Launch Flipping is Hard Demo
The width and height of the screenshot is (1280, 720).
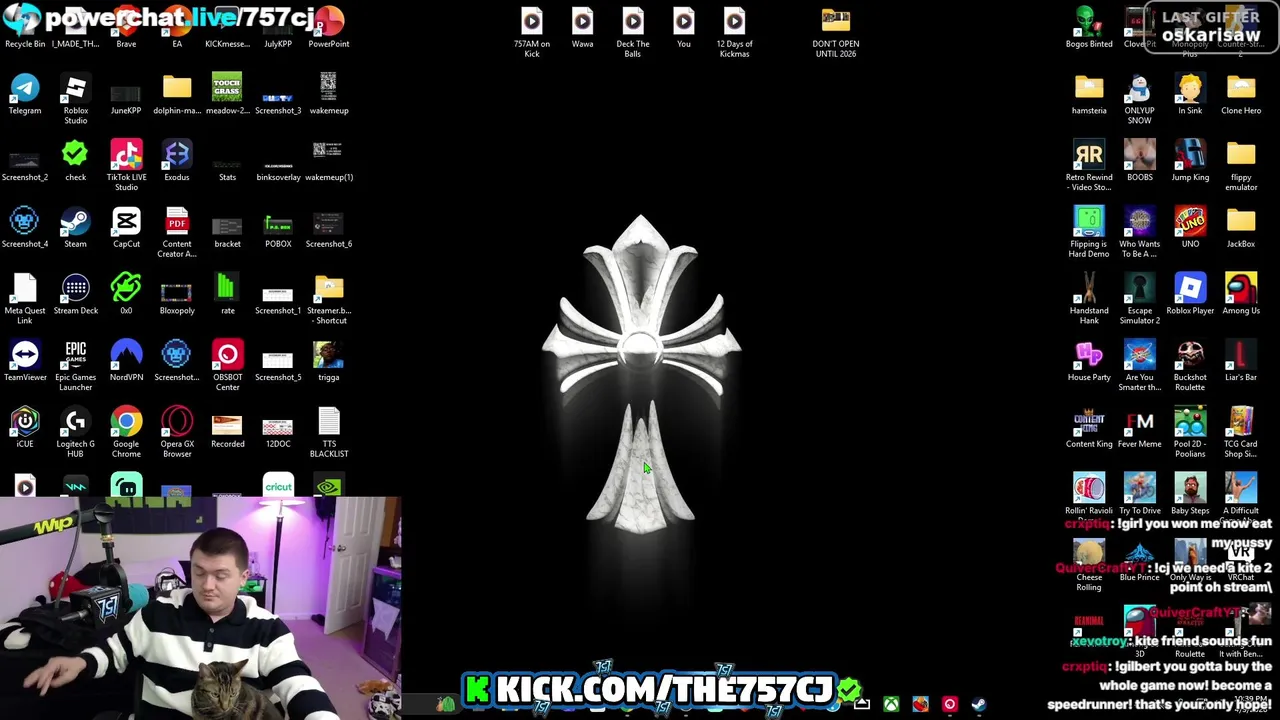click(x=1089, y=232)
